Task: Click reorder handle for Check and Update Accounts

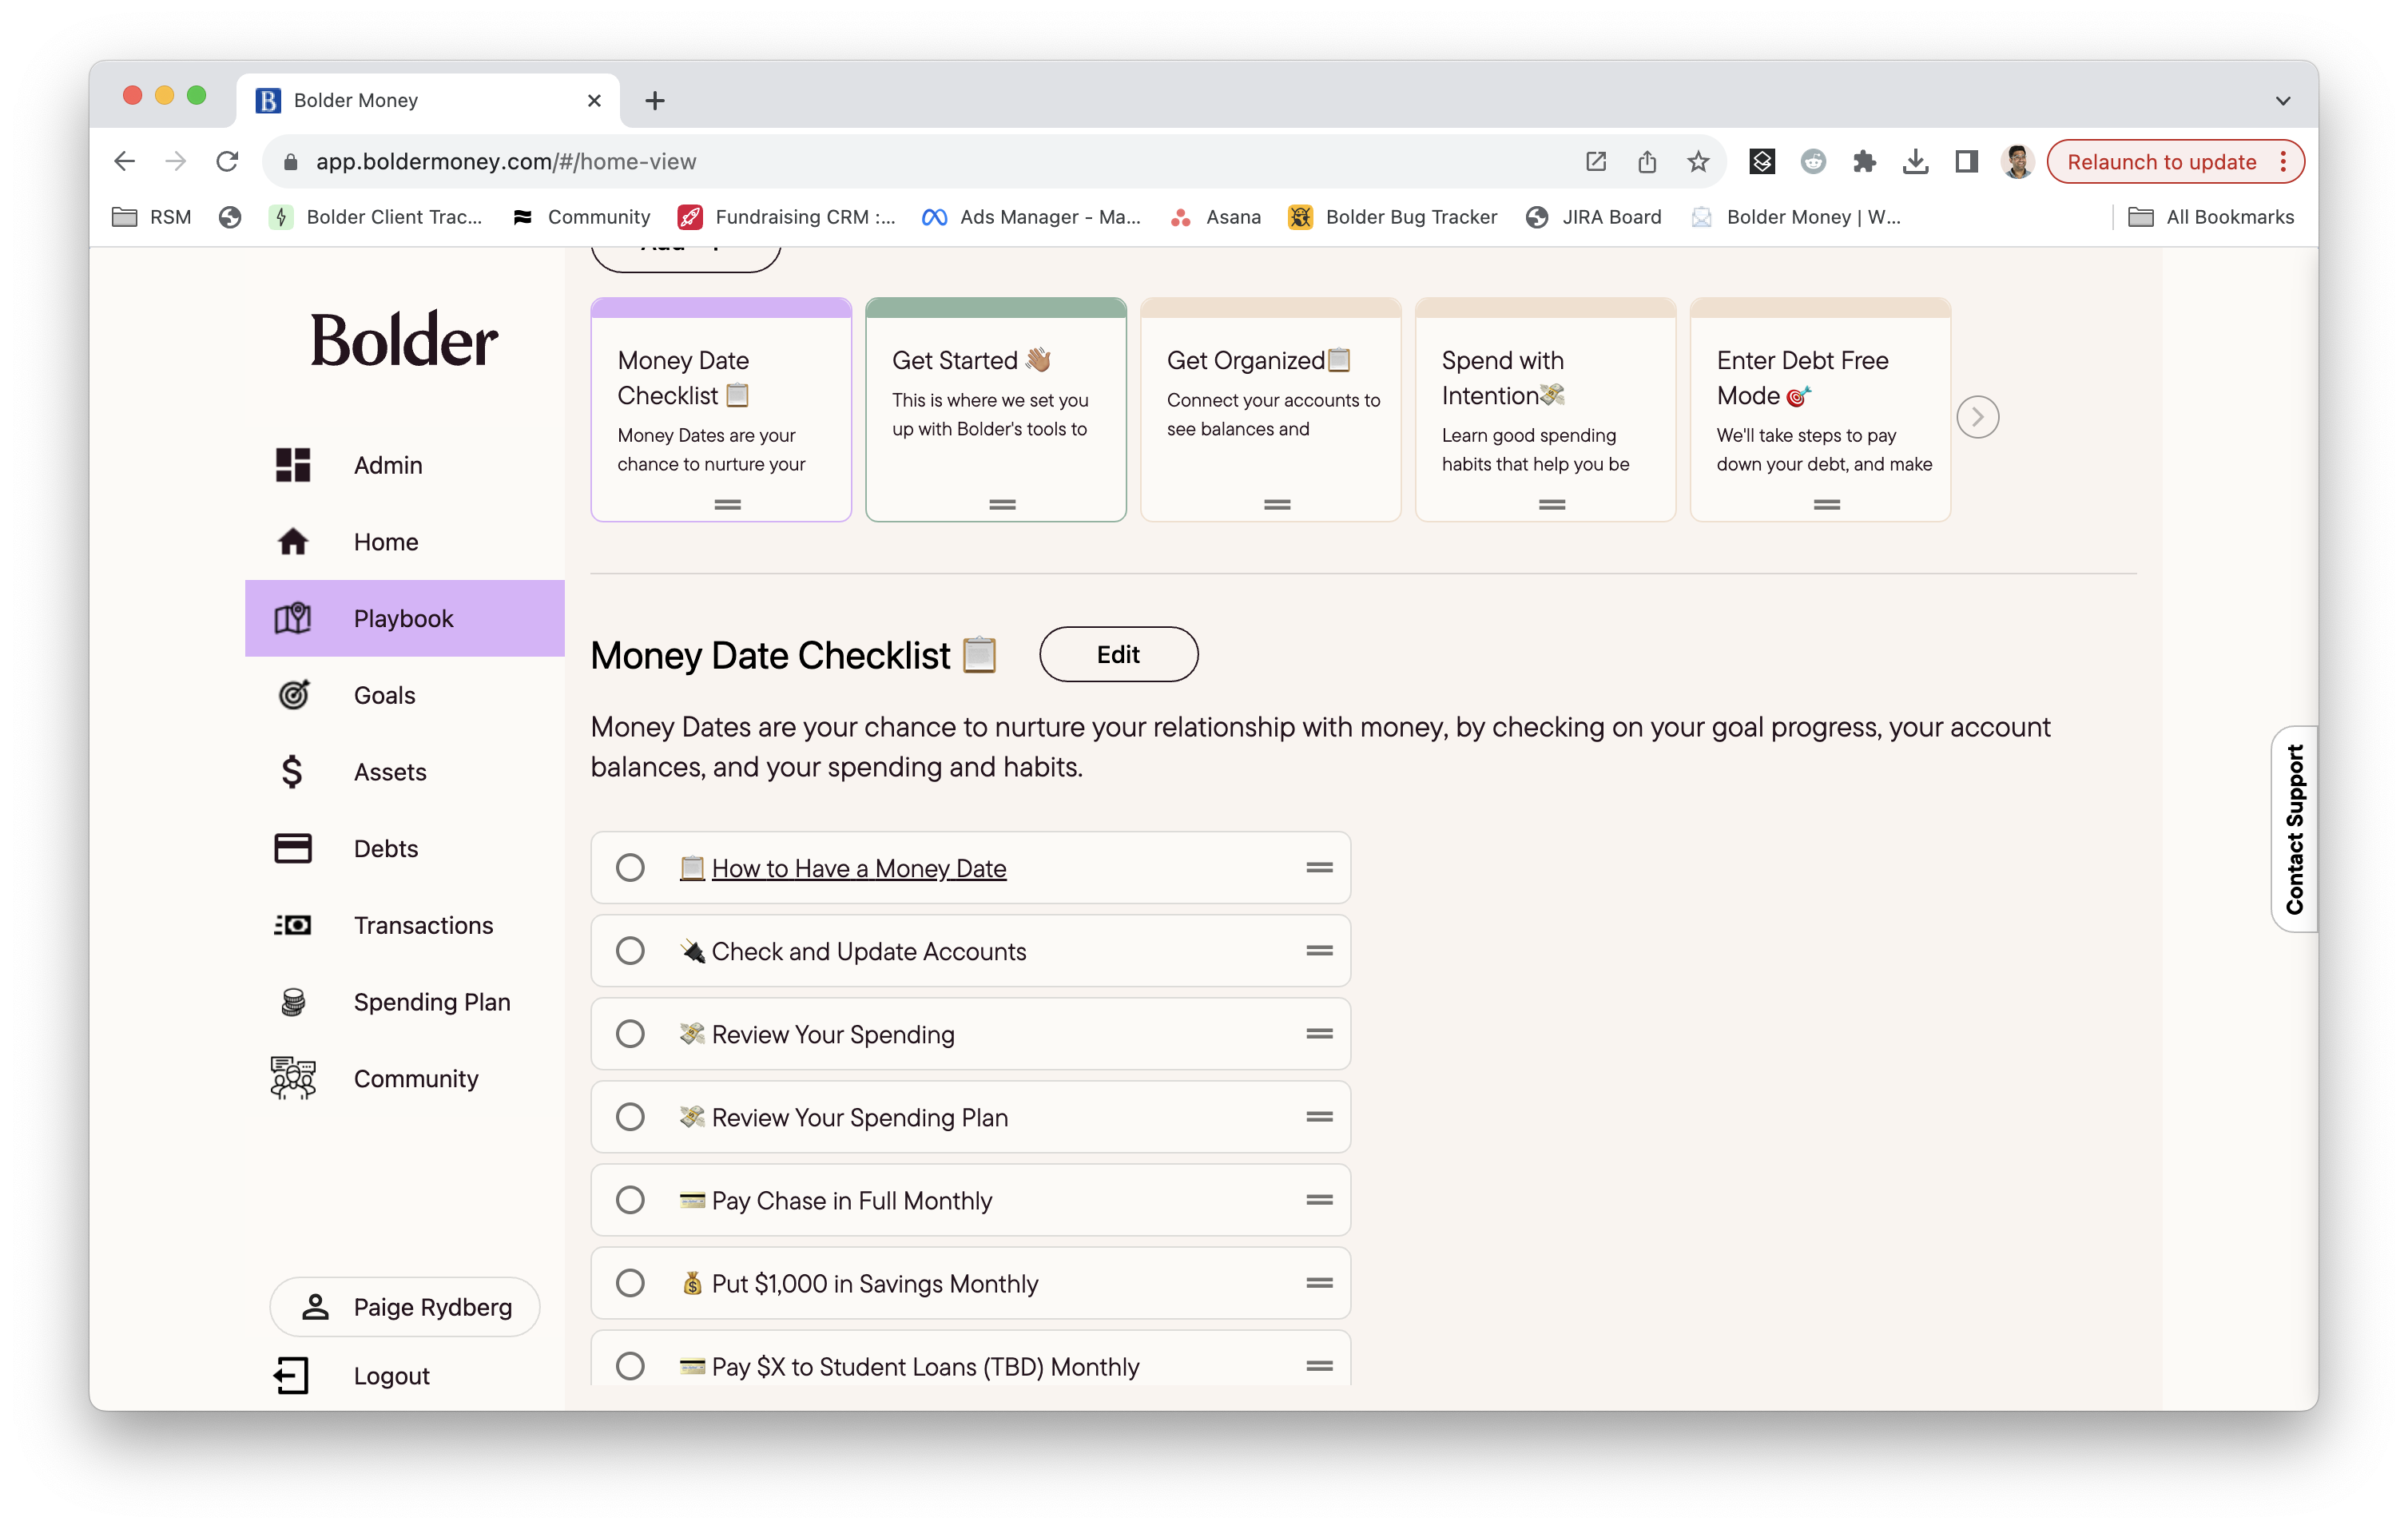Action: (1319, 951)
